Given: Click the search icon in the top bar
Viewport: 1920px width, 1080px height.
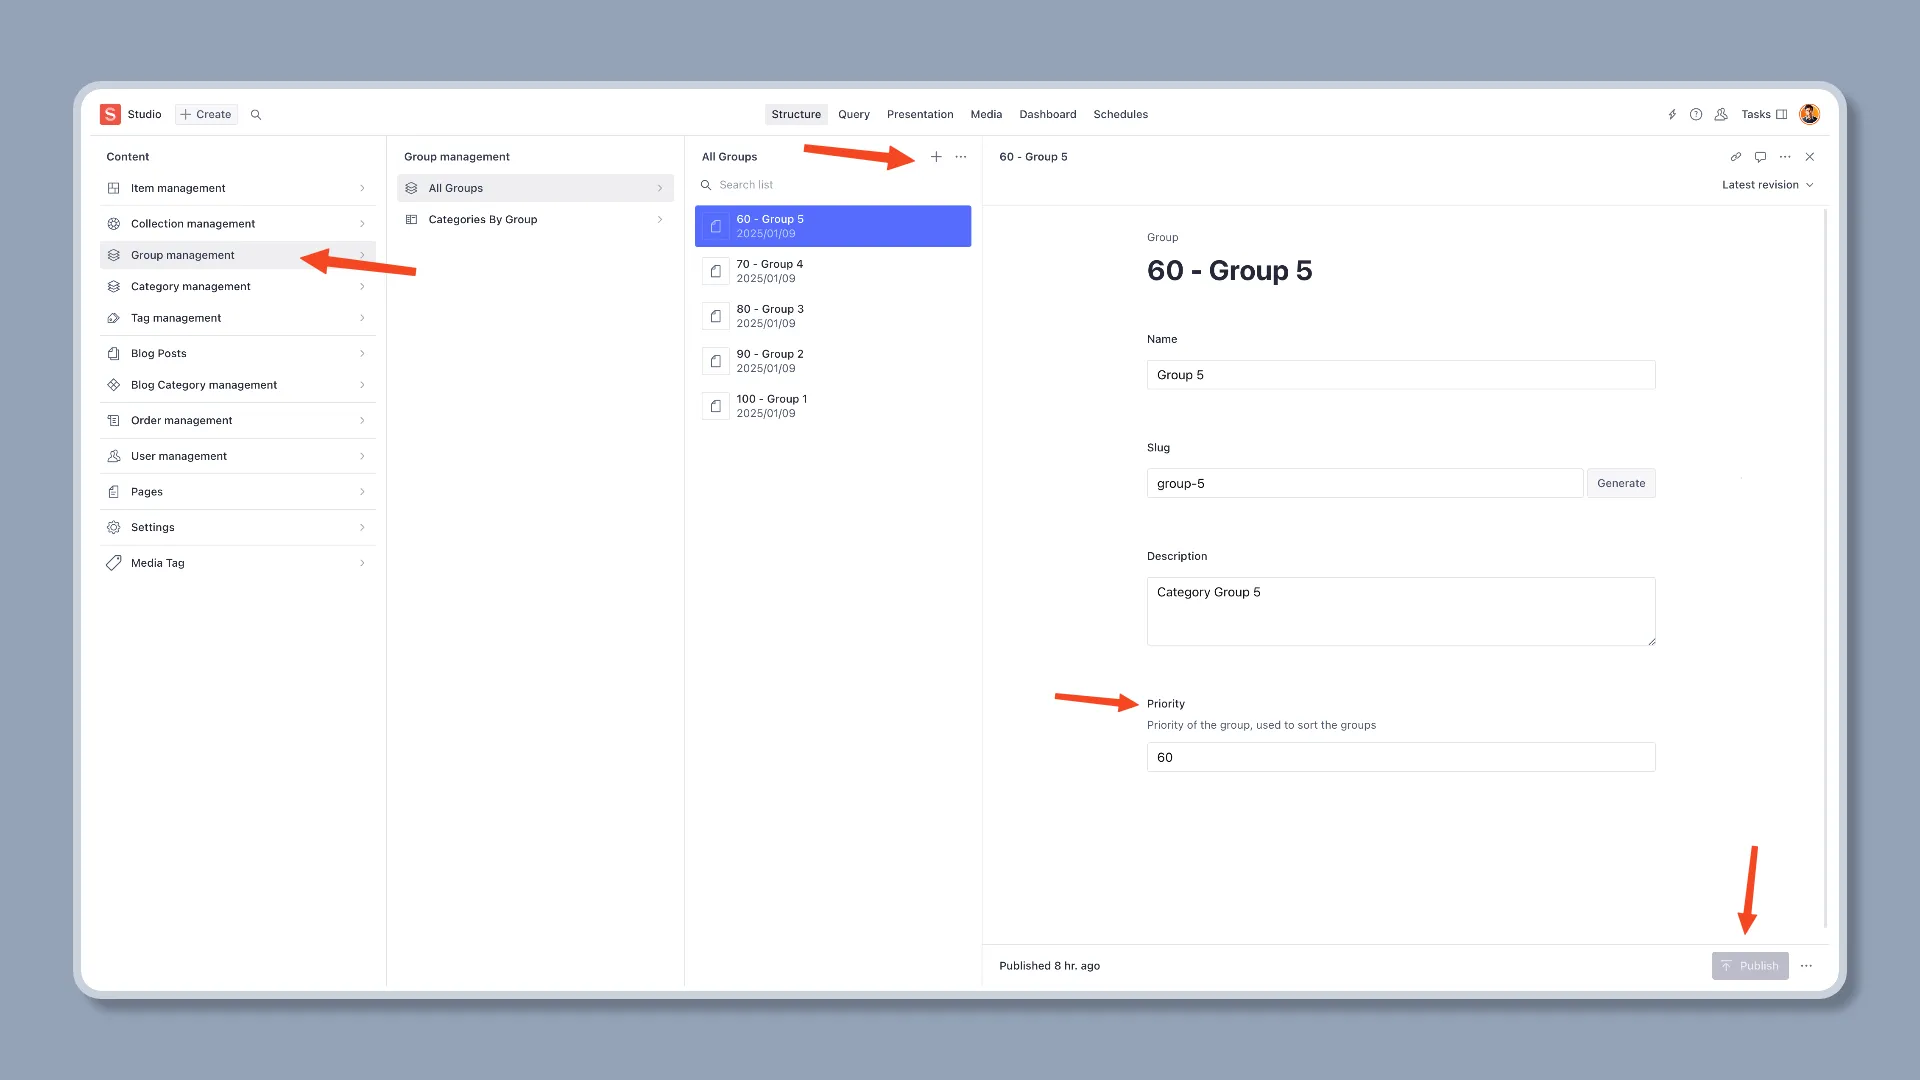Looking at the screenshot, I should (x=257, y=113).
